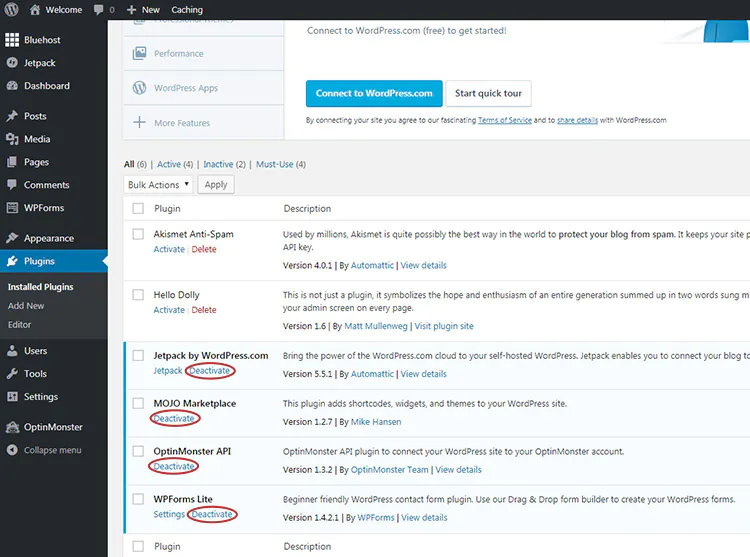
Task: Click the Posts pushpin icon
Action: 12,116
